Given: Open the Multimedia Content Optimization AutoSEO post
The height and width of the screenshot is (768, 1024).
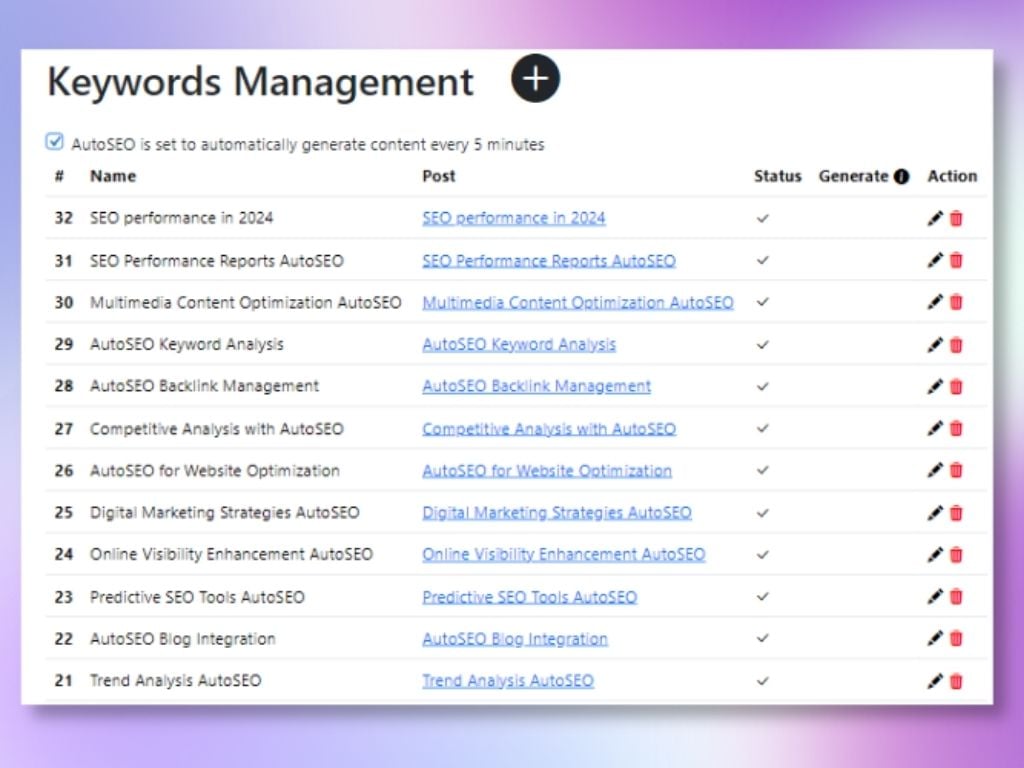Looking at the screenshot, I should click(x=578, y=302).
